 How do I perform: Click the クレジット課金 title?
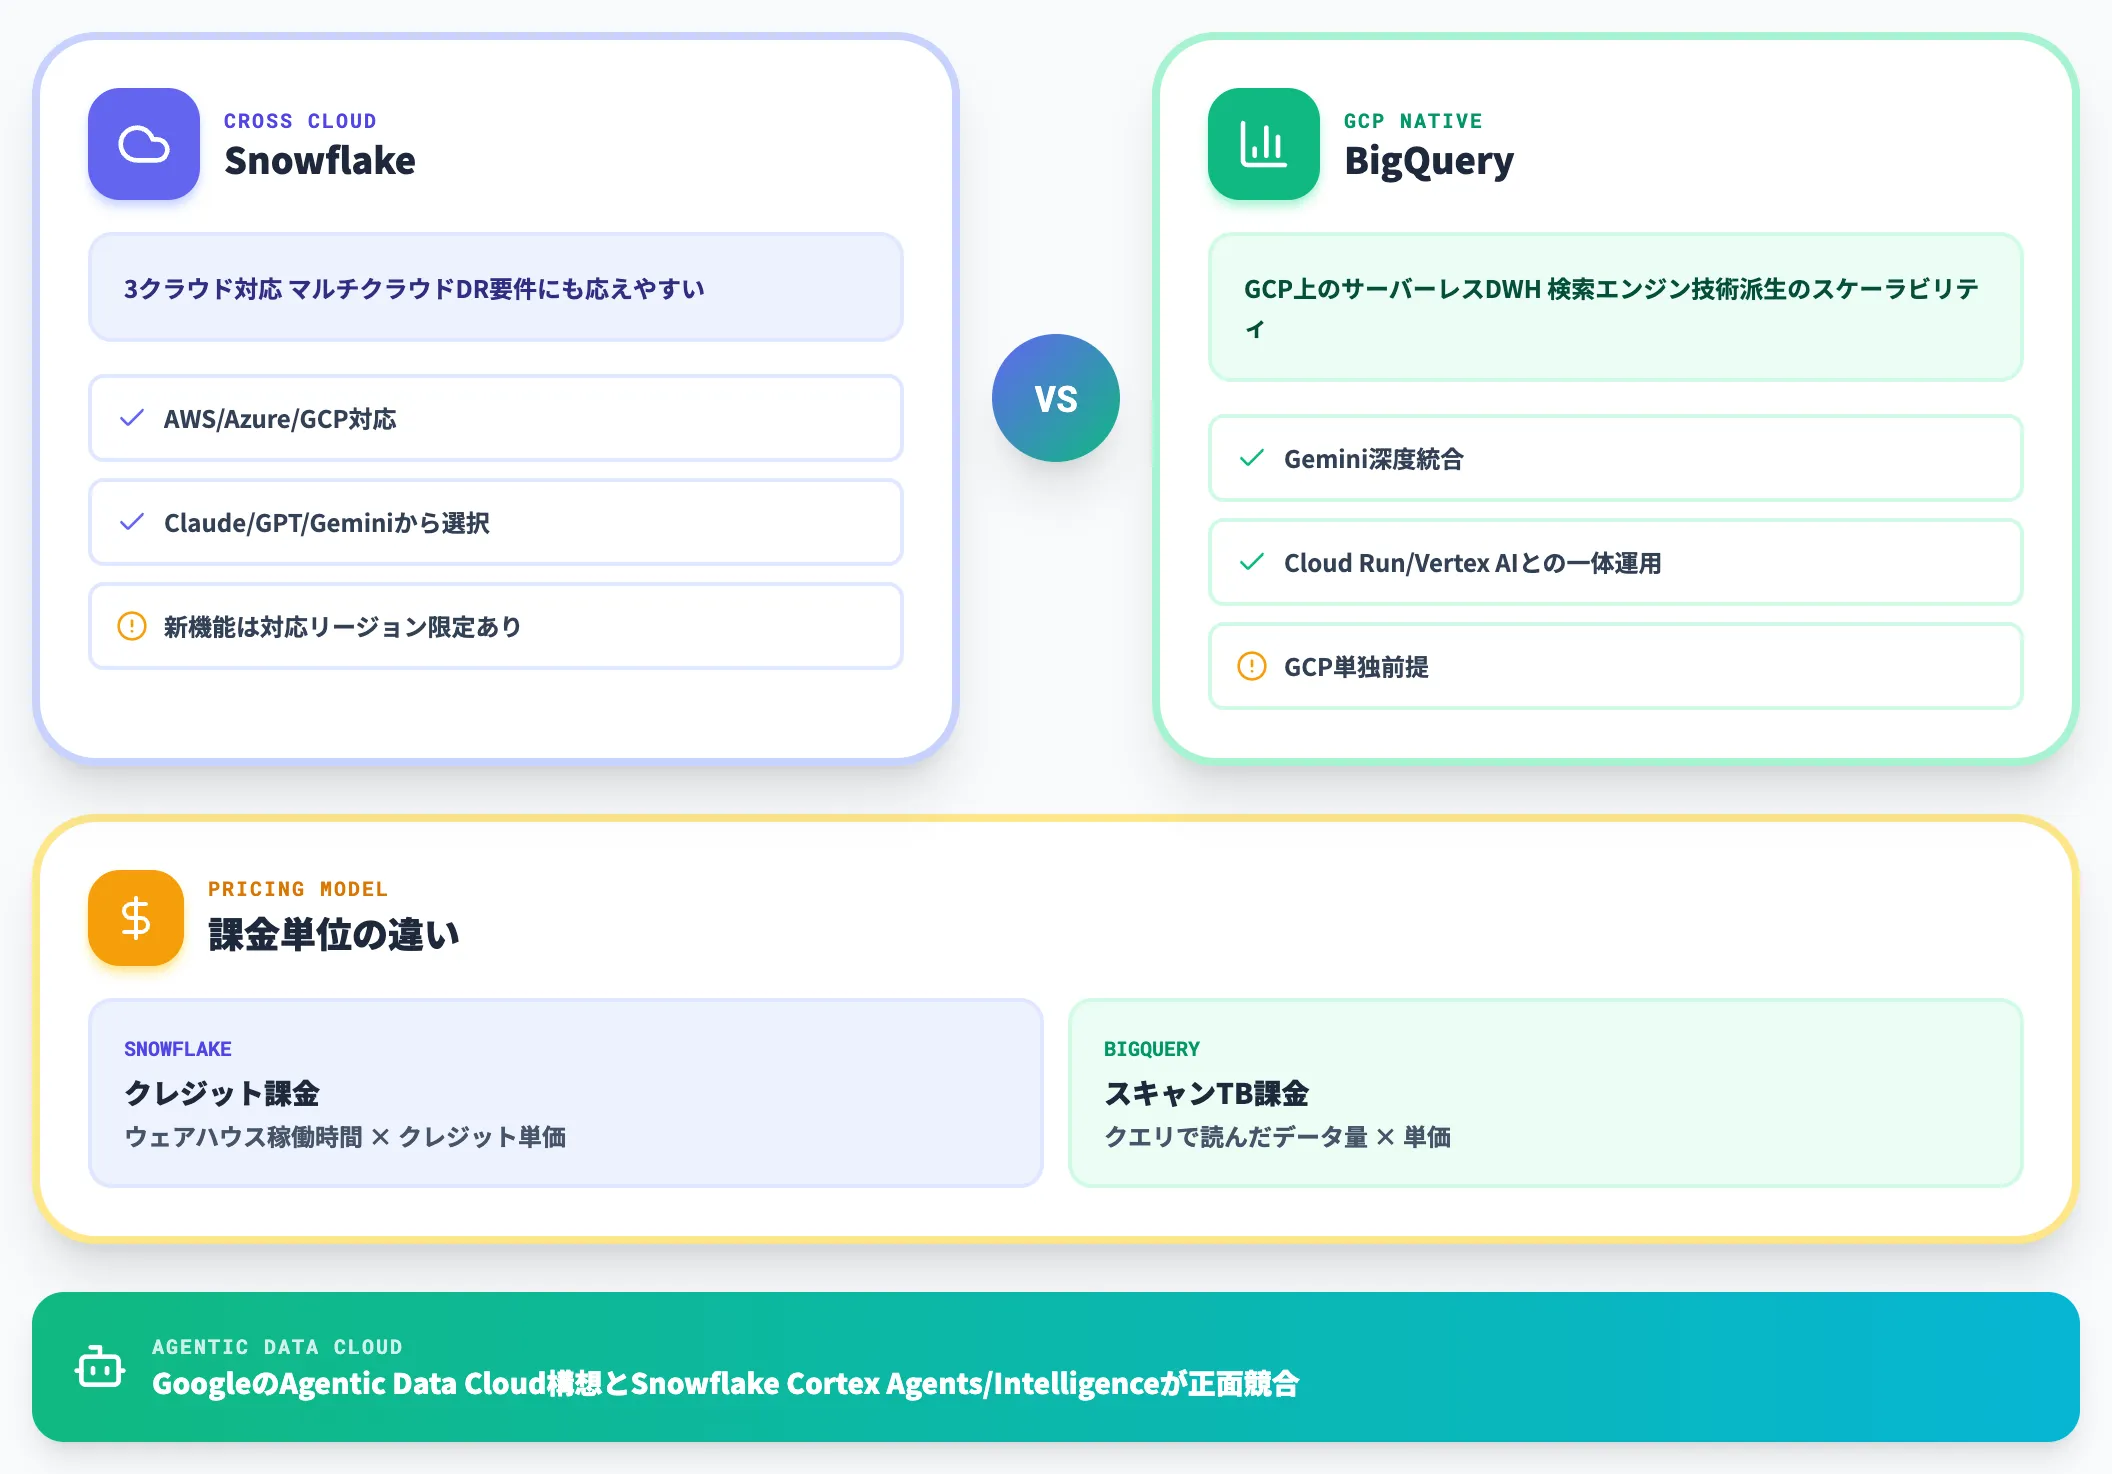222,1093
